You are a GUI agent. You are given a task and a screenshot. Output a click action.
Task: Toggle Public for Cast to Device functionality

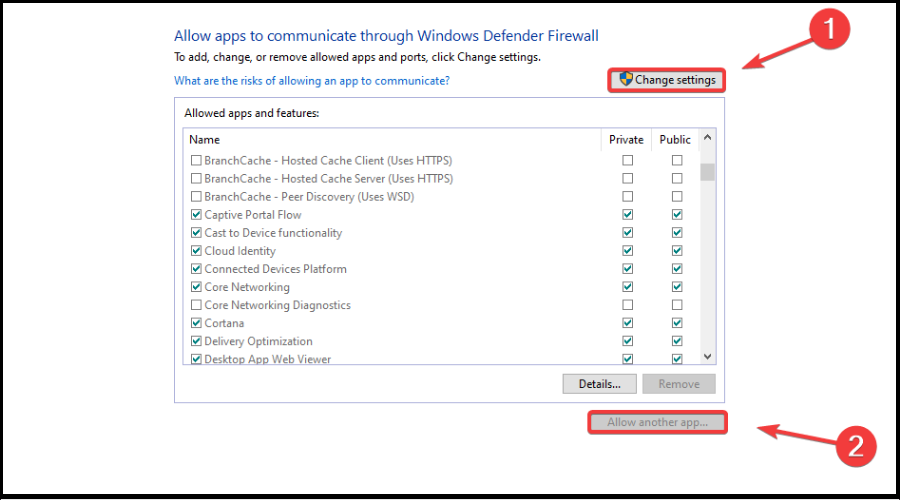(677, 232)
